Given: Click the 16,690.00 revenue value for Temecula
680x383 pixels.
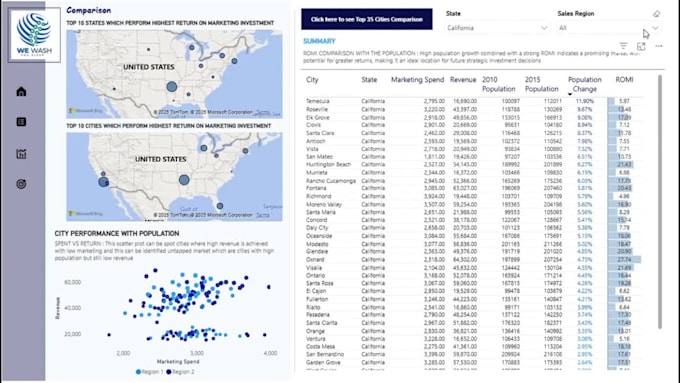Looking at the screenshot, I should (x=465, y=101).
